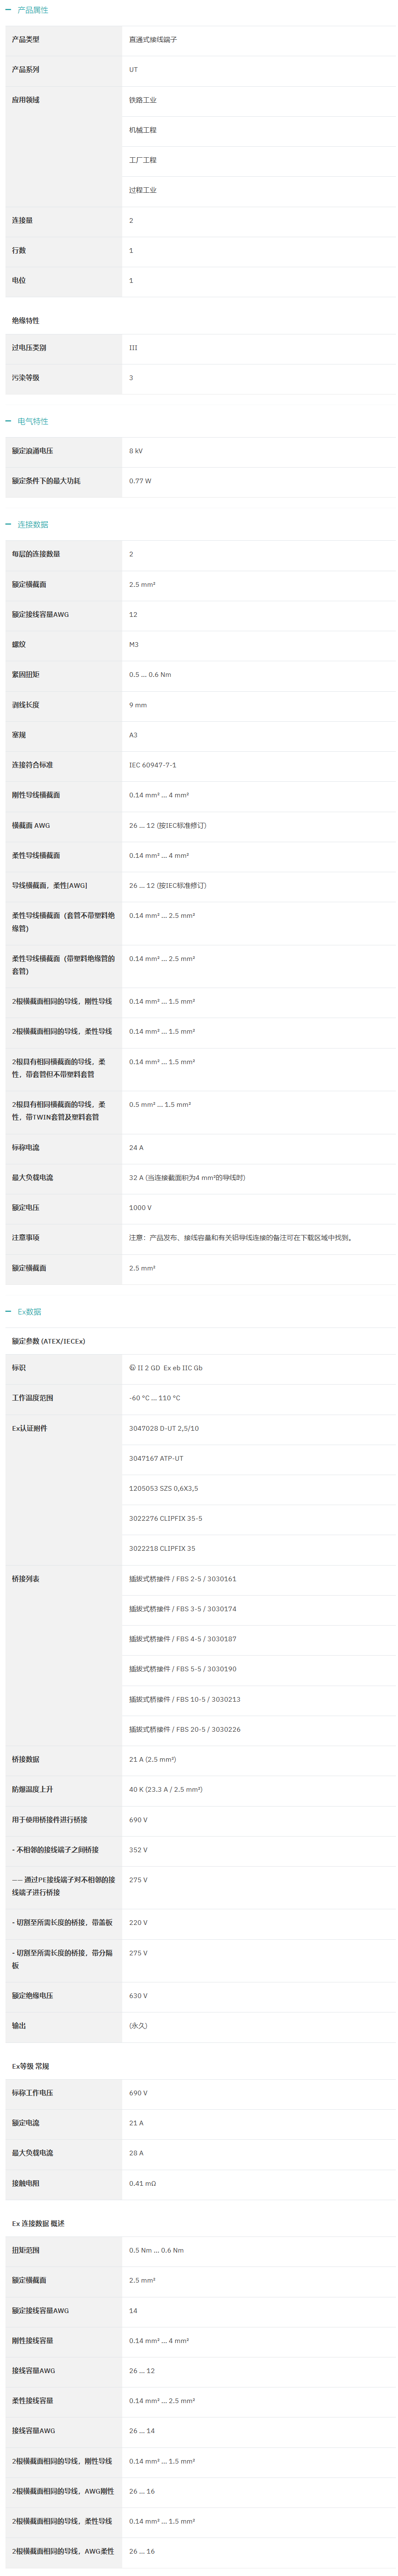398x2576 pixels.
Task: Select the torque range 0.5 Nm ... 0.6 Nm
Action: click(156, 2250)
